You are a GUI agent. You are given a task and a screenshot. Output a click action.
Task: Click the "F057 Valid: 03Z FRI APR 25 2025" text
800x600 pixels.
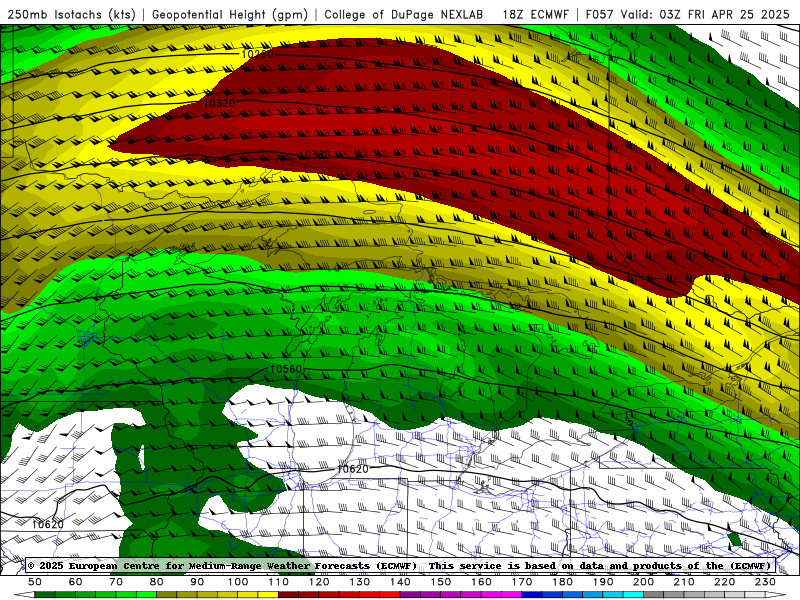[687, 14]
